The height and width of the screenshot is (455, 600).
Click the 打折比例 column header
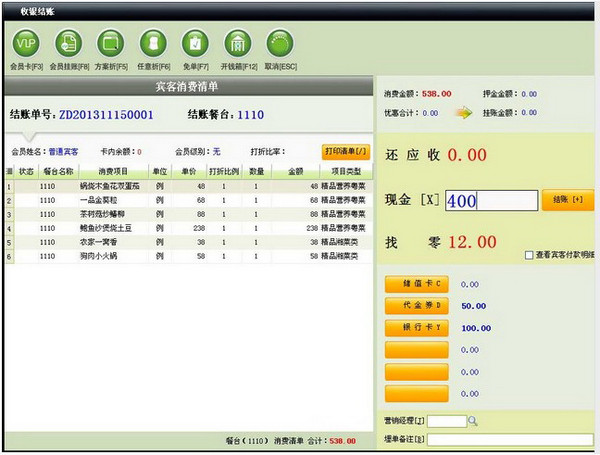[x=224, y=171]
